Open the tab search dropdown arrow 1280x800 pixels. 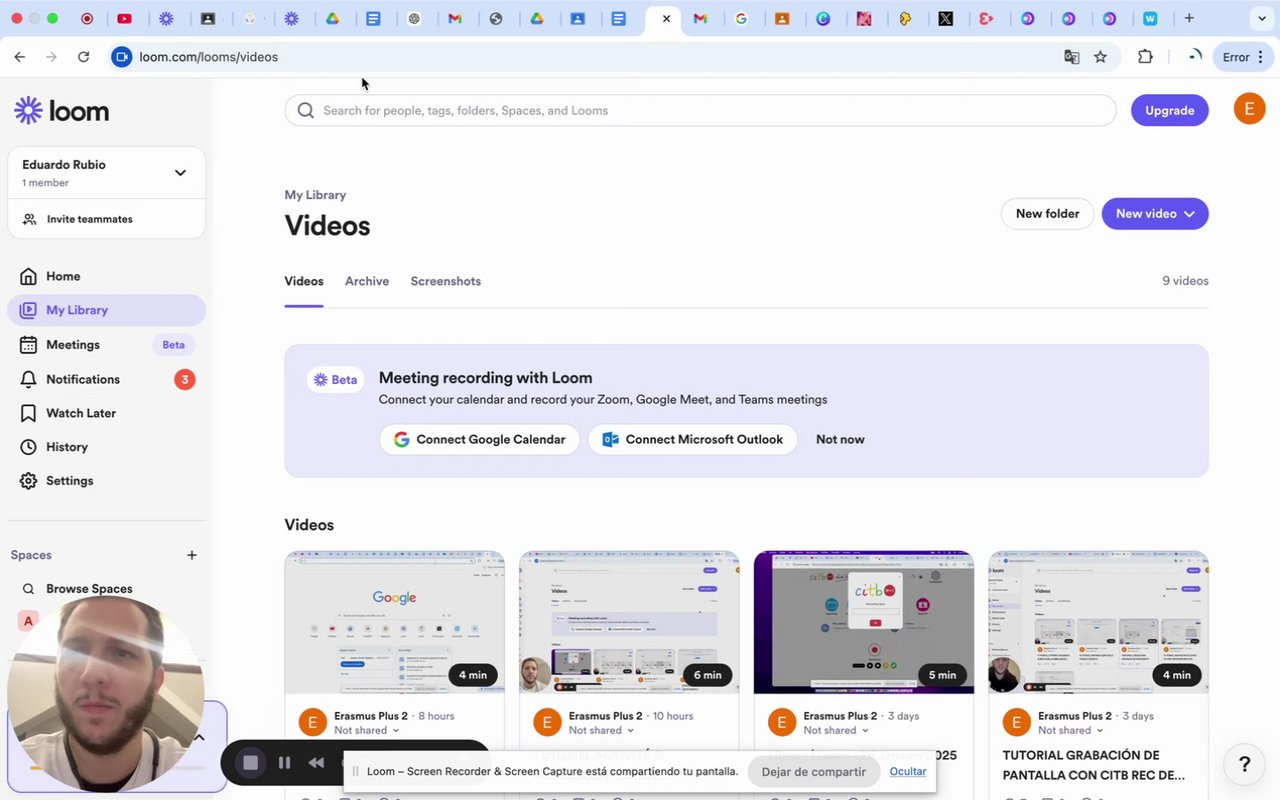click(1262, 18)
